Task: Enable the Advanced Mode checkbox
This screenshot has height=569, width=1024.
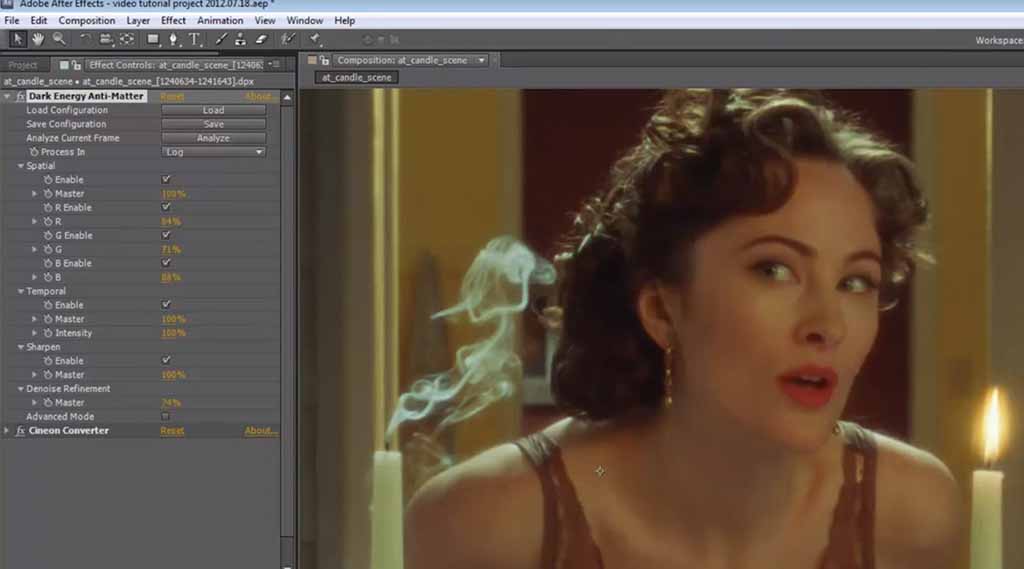Action: tap(166, 416)
